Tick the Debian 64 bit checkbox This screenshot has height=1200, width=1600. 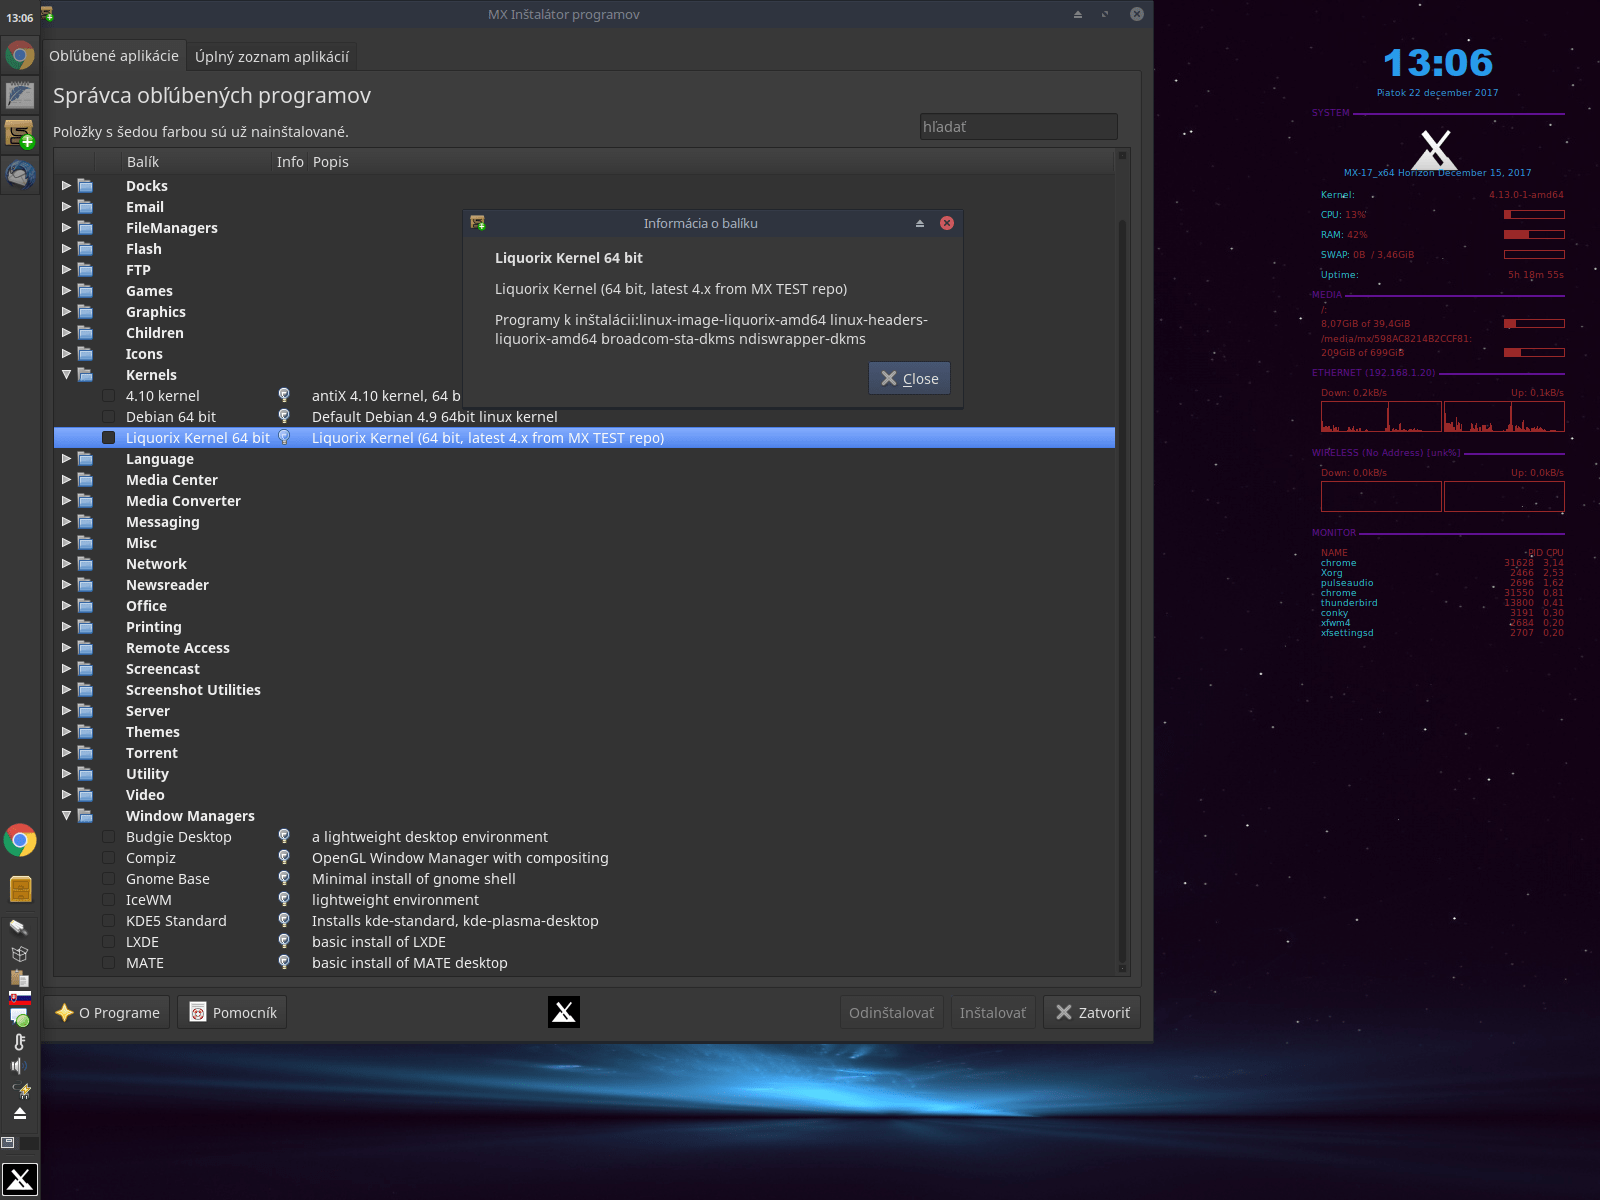pyautogui.click(x=108, y=417)
